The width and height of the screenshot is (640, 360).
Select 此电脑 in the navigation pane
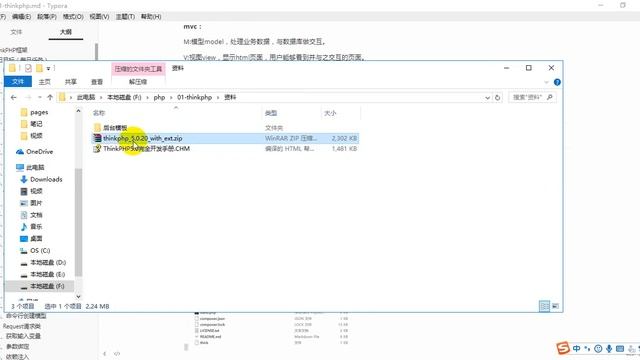point(35,167)
